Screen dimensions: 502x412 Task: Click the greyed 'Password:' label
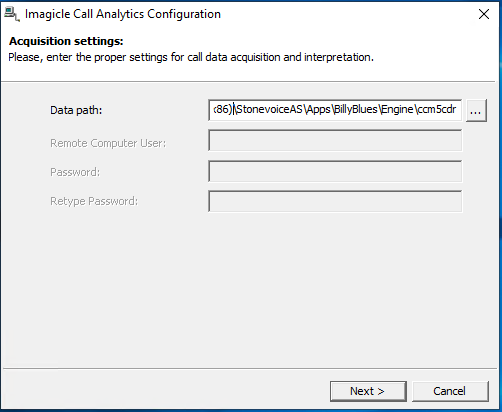(75, 172)
